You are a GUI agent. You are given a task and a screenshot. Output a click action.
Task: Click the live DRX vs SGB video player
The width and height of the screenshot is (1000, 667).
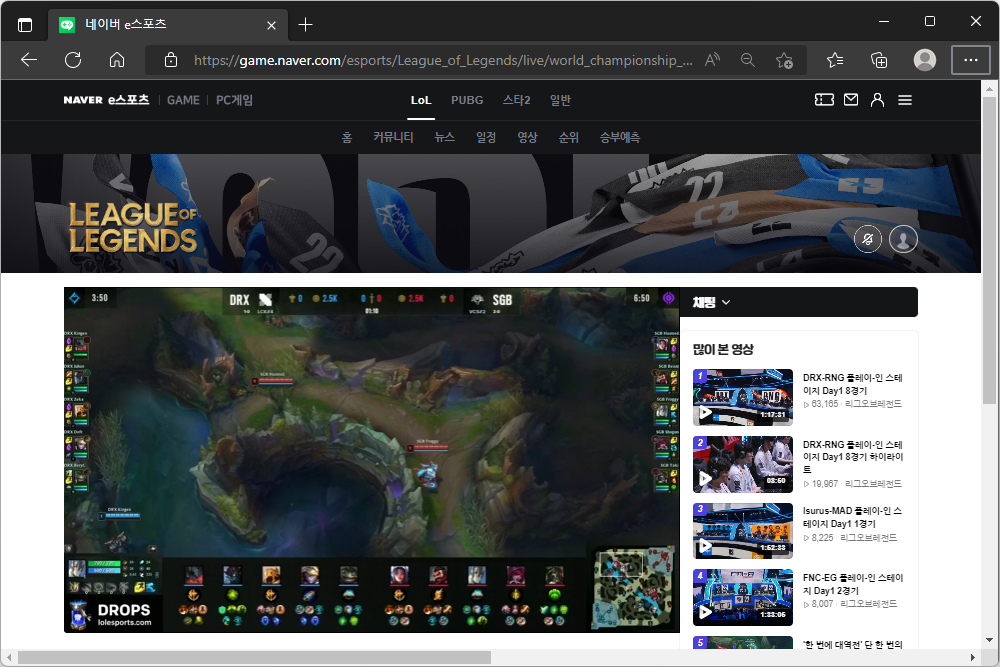pyautogui.click(x=372, y=460)
